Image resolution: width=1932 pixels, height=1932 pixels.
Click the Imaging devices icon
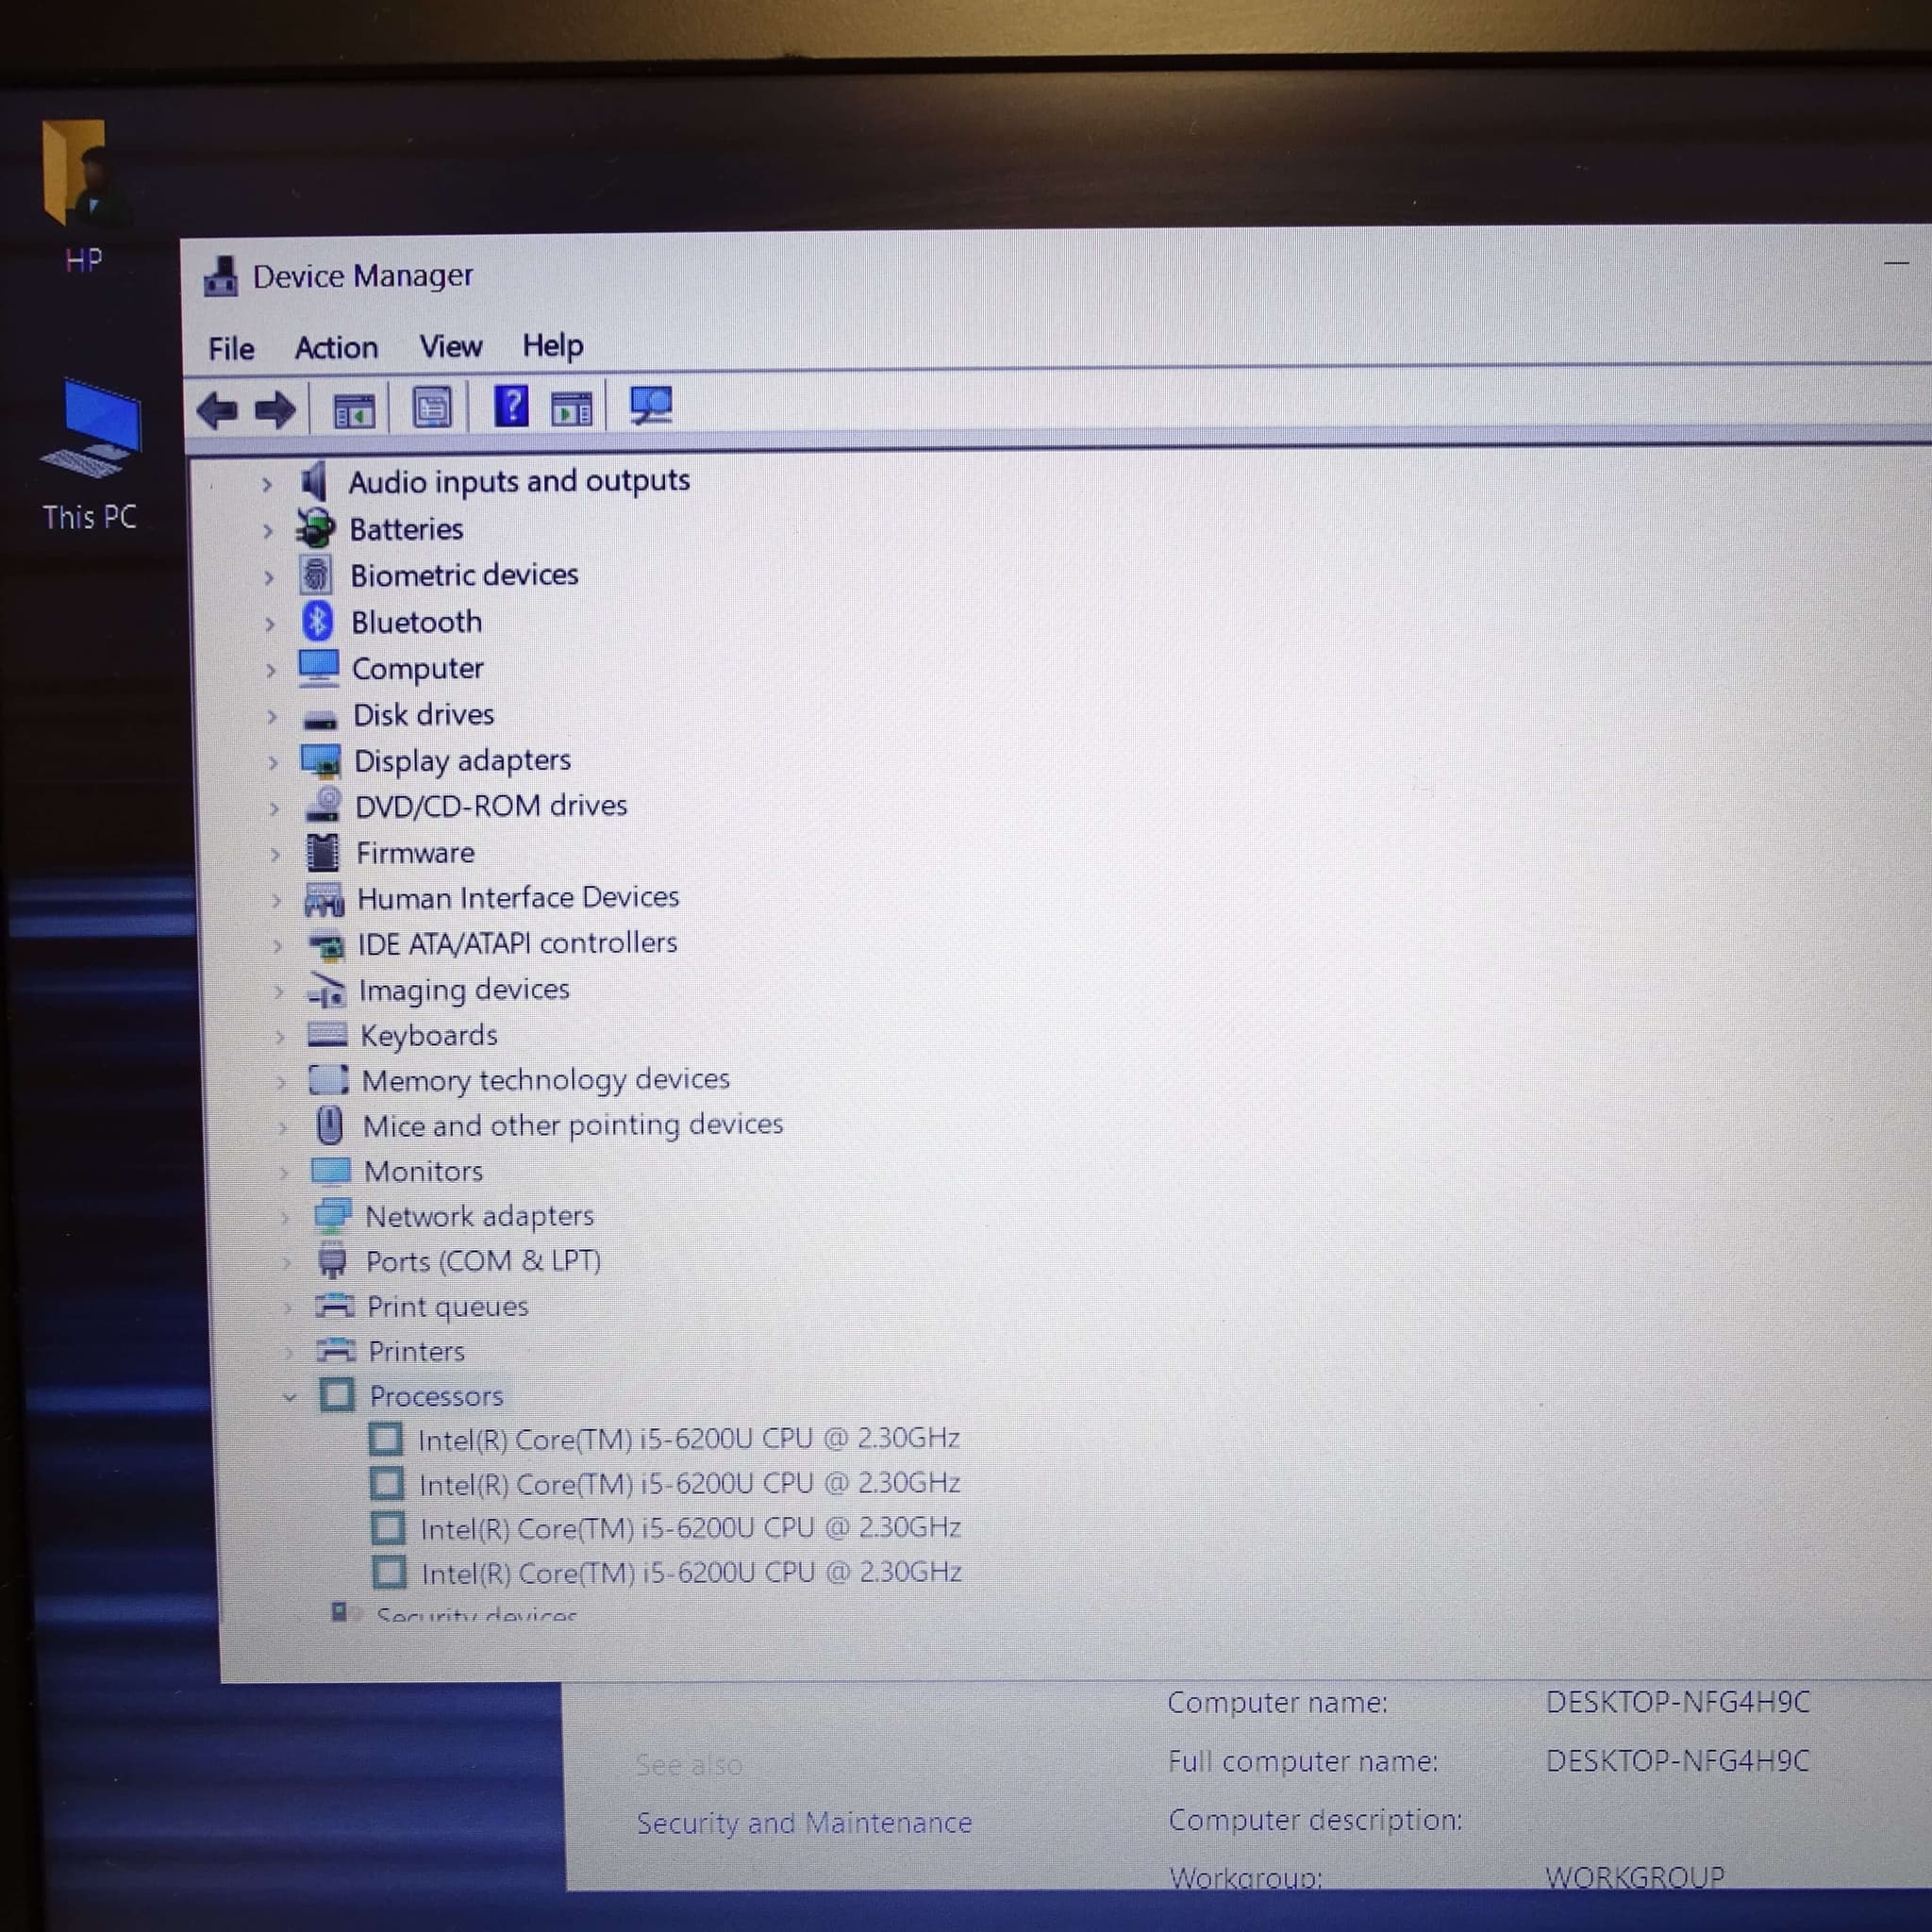326,990
